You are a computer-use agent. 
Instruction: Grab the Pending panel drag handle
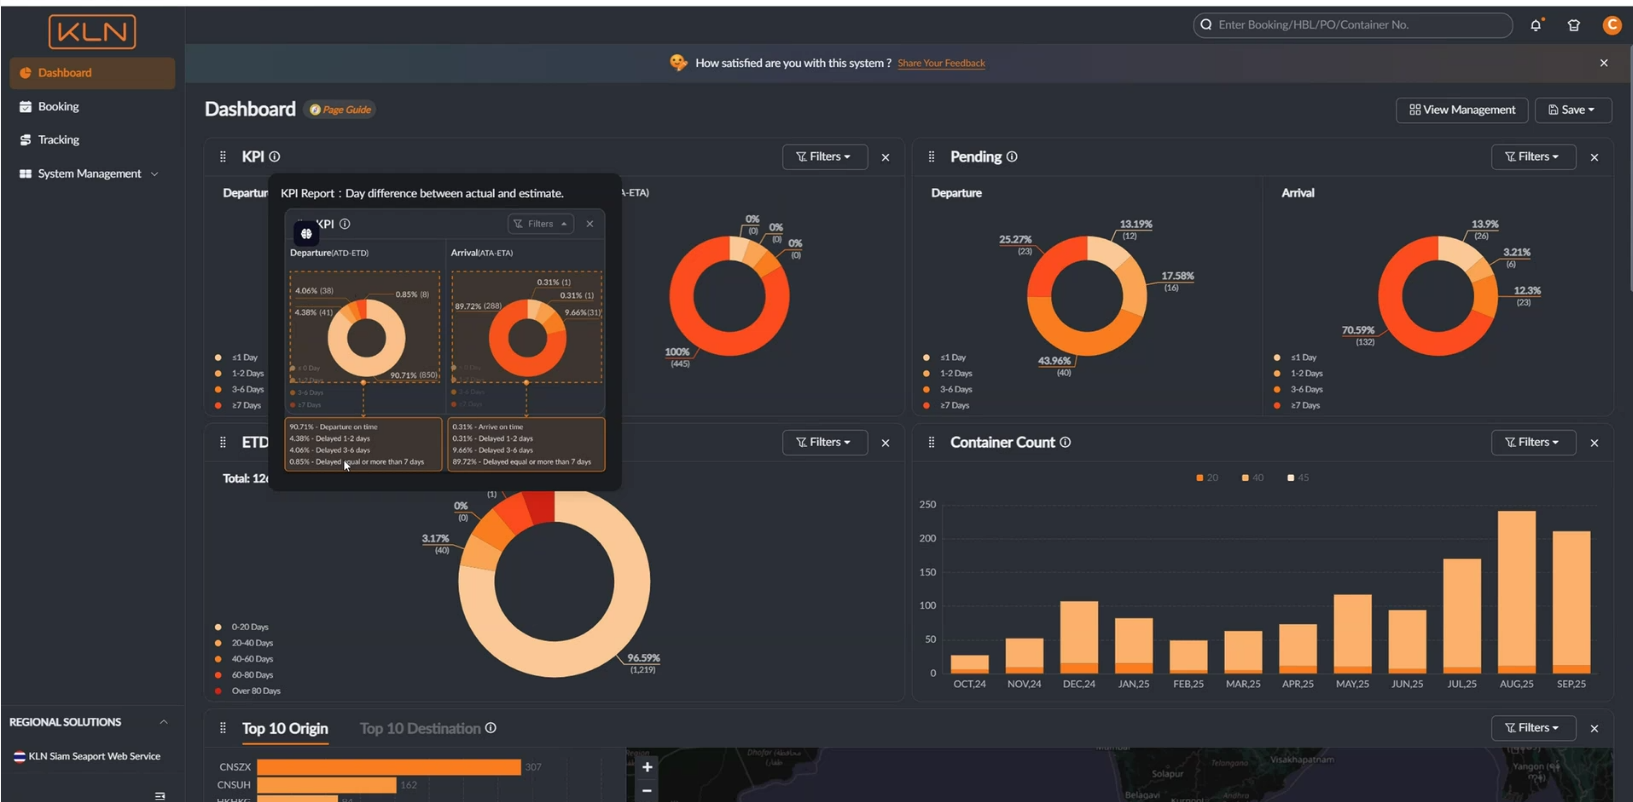[x=931, y=157]
